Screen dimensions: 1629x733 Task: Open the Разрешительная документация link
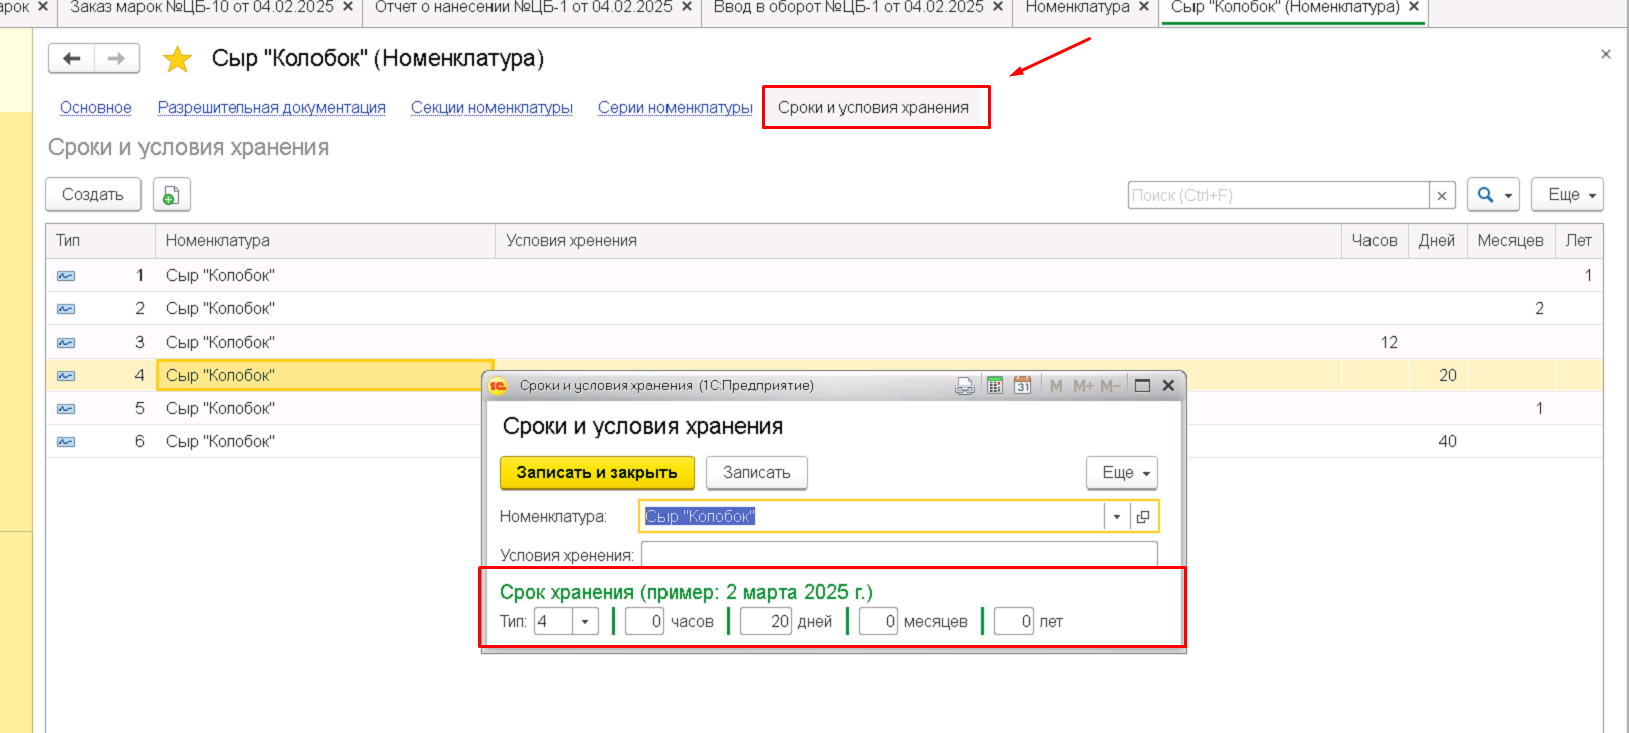click(272, 107)
